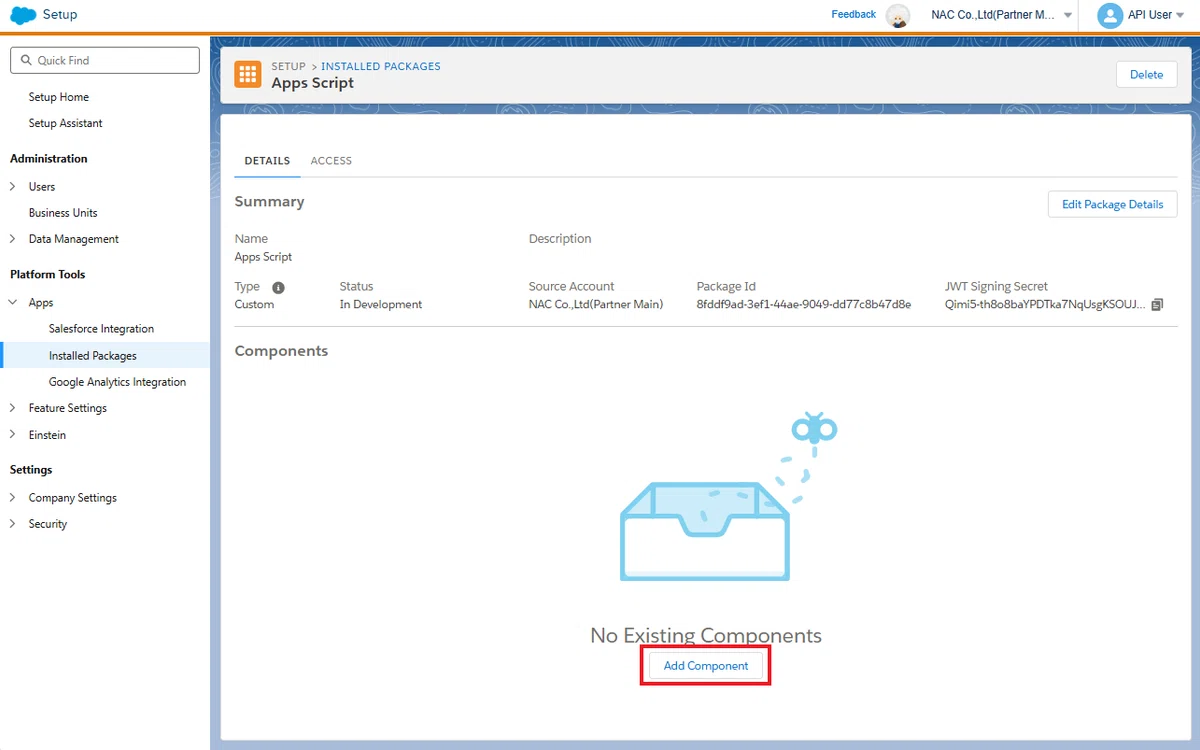Open Setup Assistant in sidebar
Image resolution: width=1200 pixels, height=750 pixels.
[66, 123]
